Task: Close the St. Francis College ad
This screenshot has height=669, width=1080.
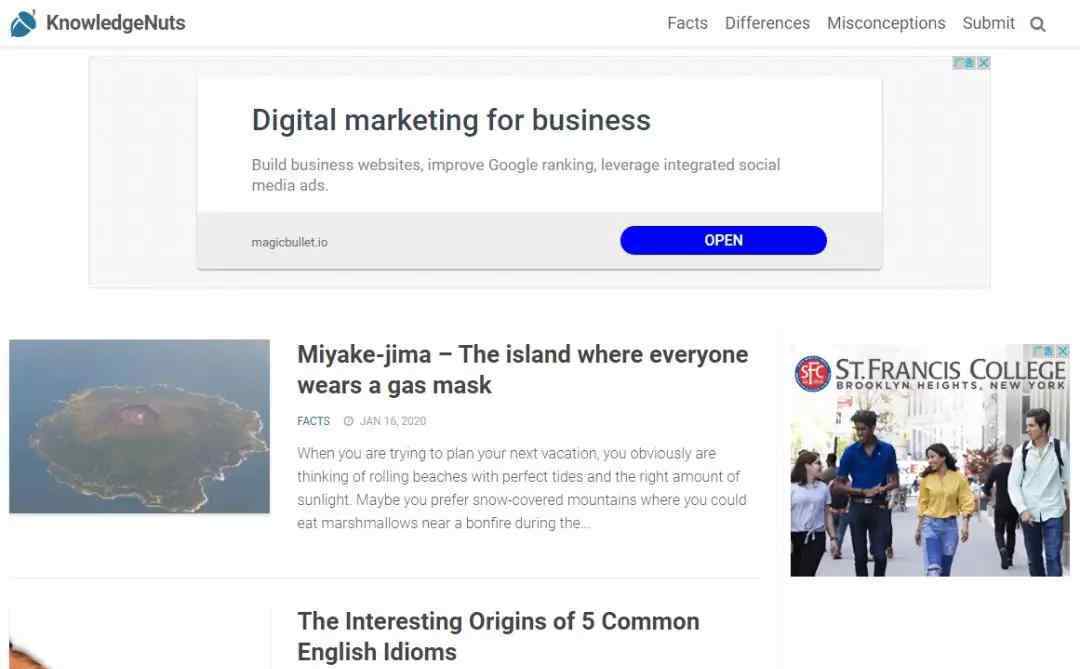Action: tap(1063, 351)
